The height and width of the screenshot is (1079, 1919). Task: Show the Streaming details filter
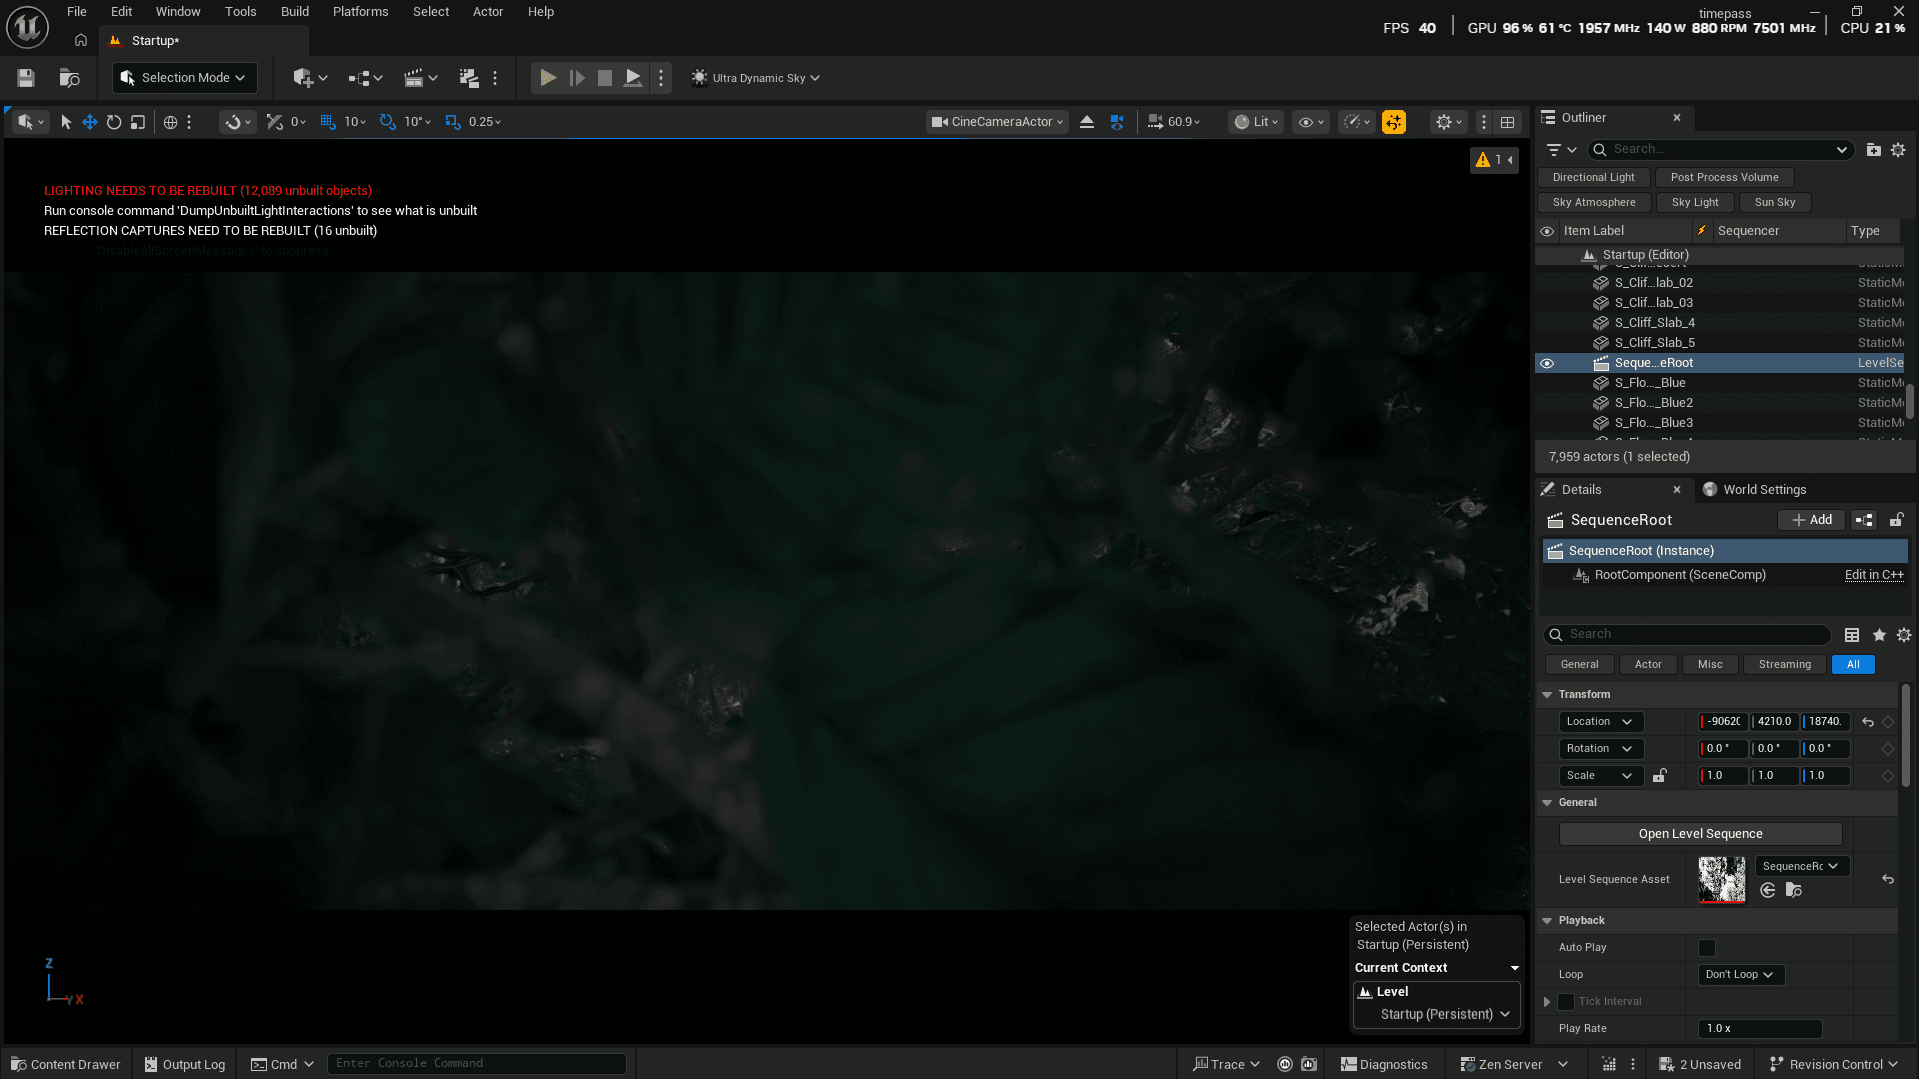pyautogui.click(x=1784, y=665)
